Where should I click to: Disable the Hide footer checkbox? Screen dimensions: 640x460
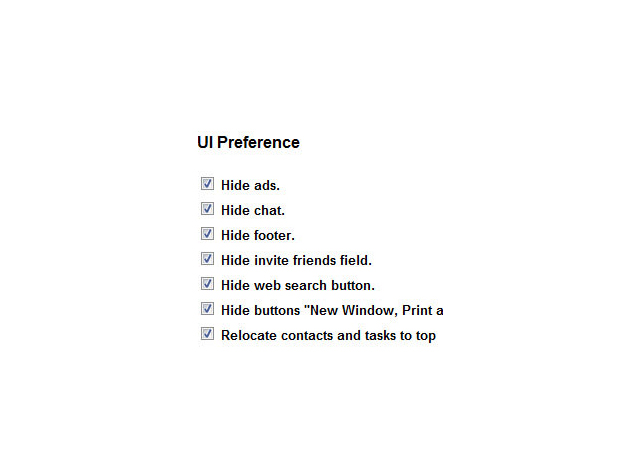(207, 234)
